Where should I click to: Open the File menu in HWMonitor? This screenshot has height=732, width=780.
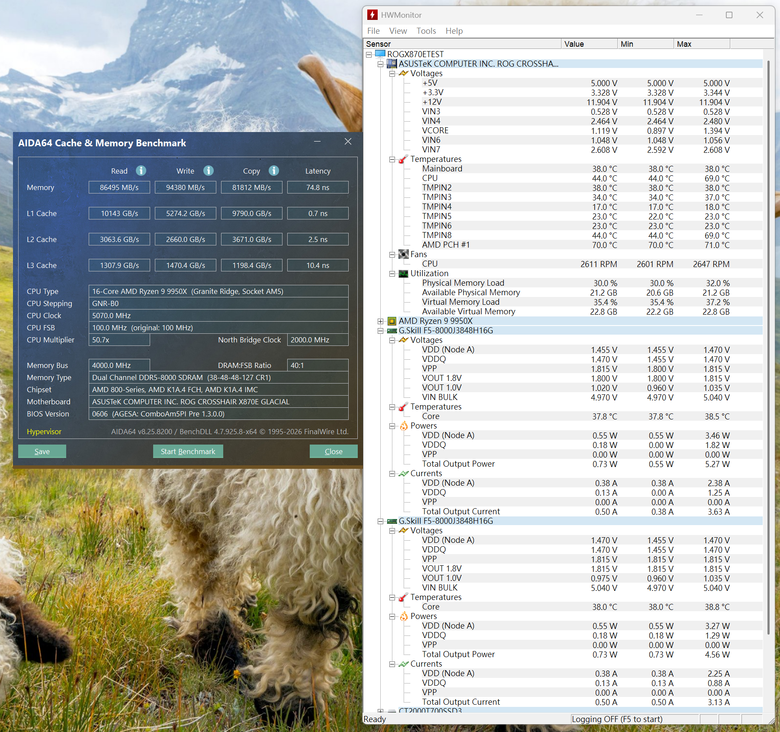[373, 31]
